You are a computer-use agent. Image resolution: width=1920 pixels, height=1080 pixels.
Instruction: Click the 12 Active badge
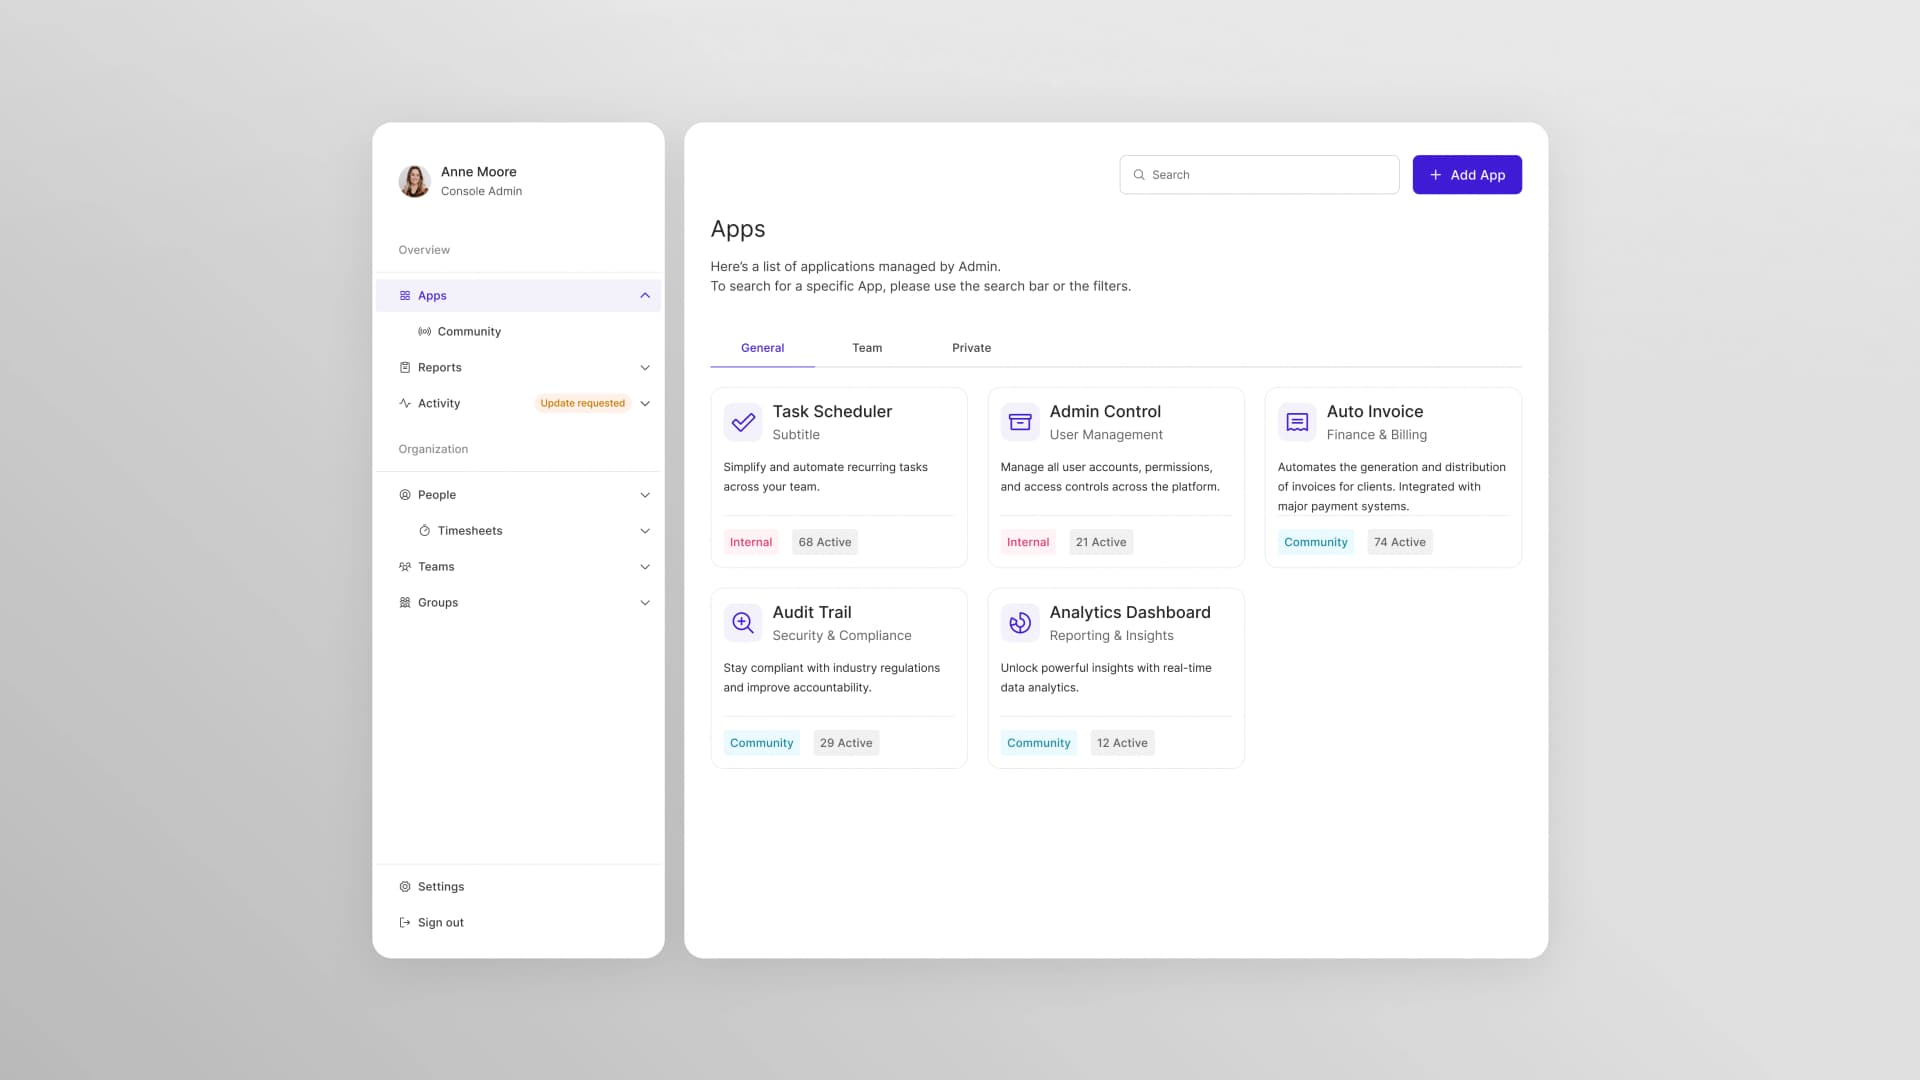[x=1122, y=744]
